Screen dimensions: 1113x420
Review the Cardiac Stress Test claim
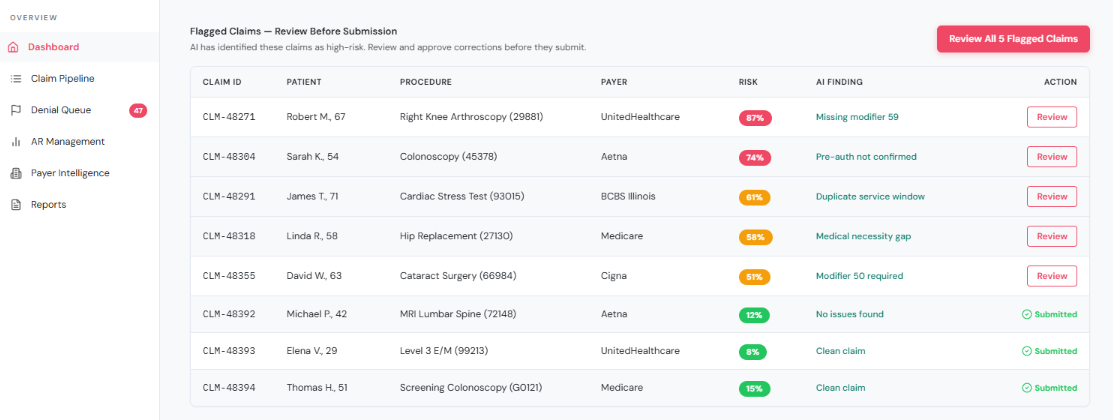(x=1051, y=197)
